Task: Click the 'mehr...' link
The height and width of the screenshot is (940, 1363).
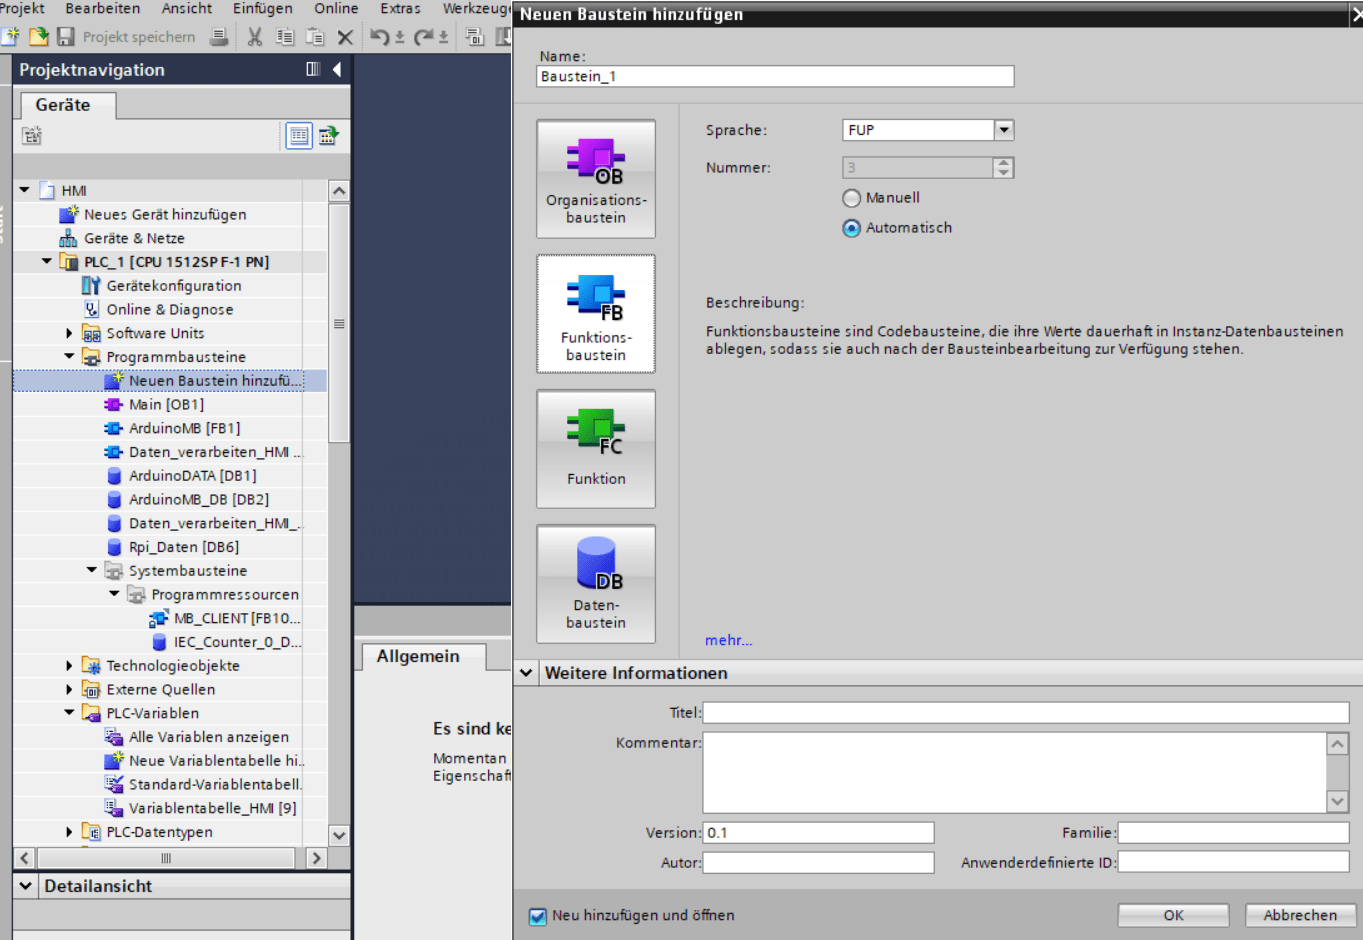Action: (728, 640)
